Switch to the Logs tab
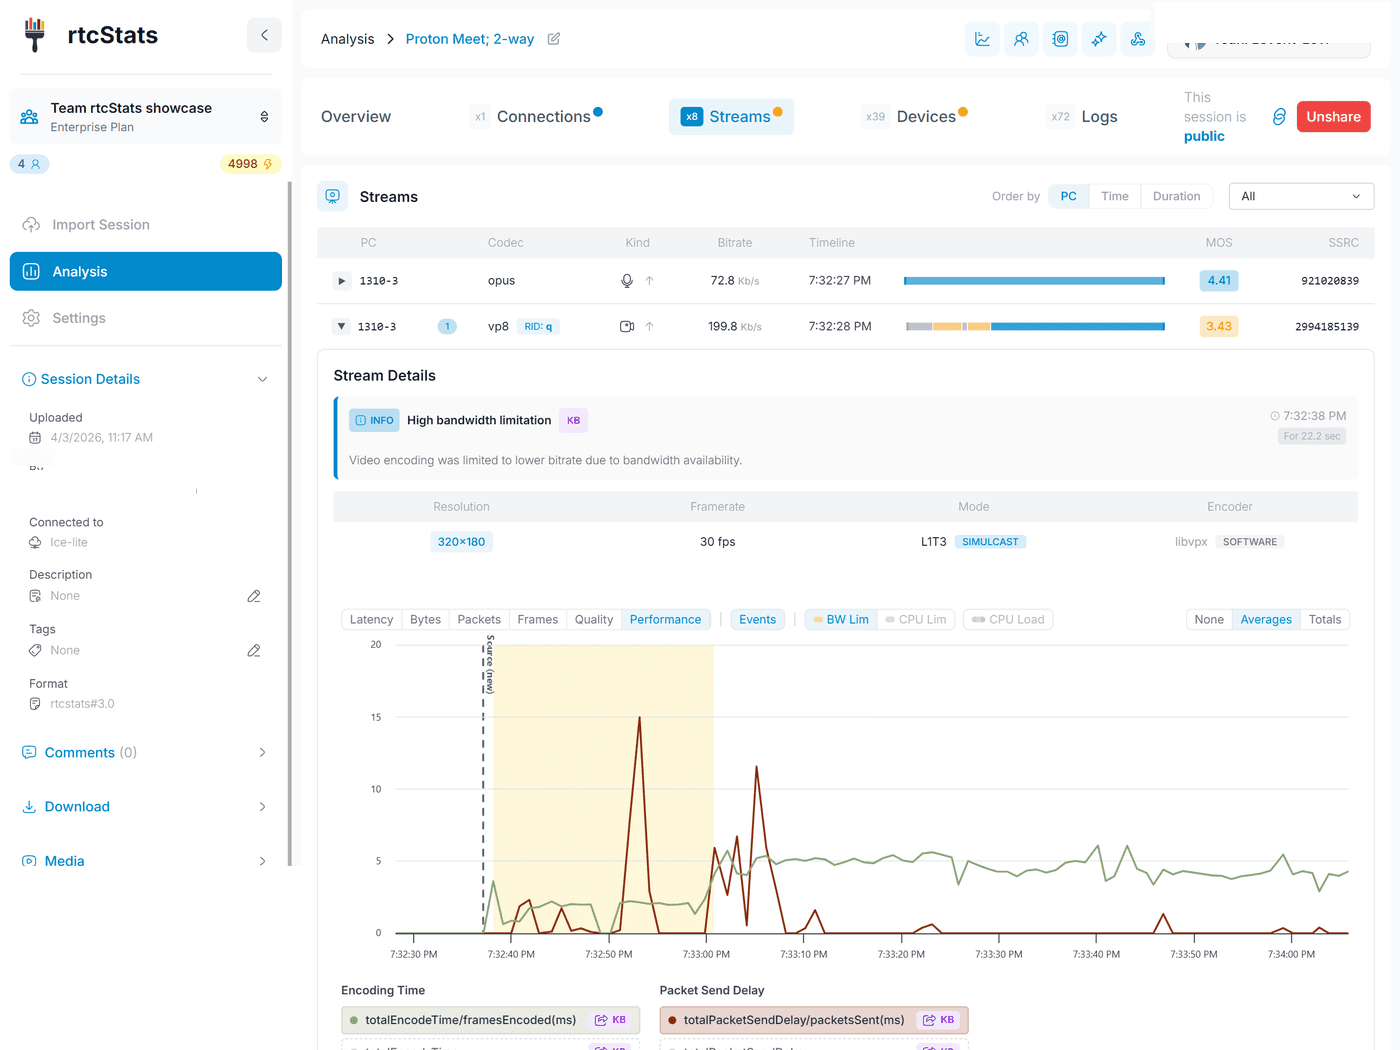Image resolution: width=1400 pixels, height=1050 pixels. pyautogui.click(x=1083, y=117)
